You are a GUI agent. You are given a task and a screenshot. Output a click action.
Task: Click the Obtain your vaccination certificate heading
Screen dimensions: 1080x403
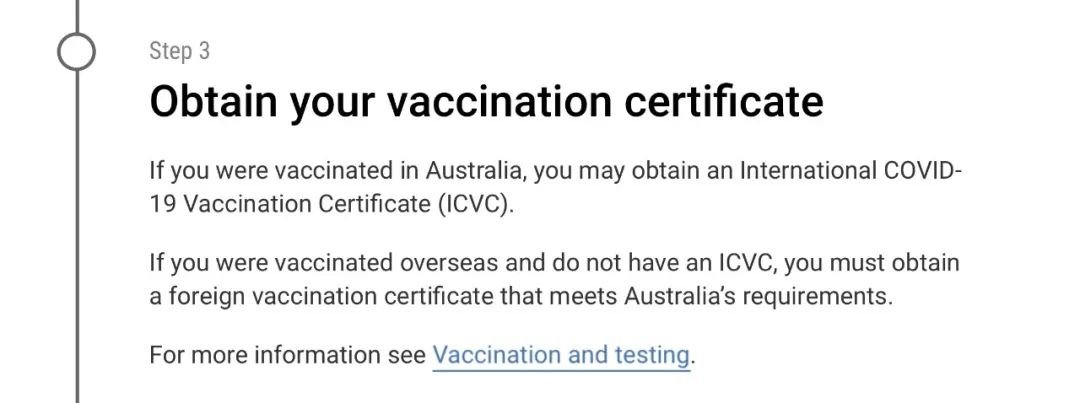click(x=486, y=102)
